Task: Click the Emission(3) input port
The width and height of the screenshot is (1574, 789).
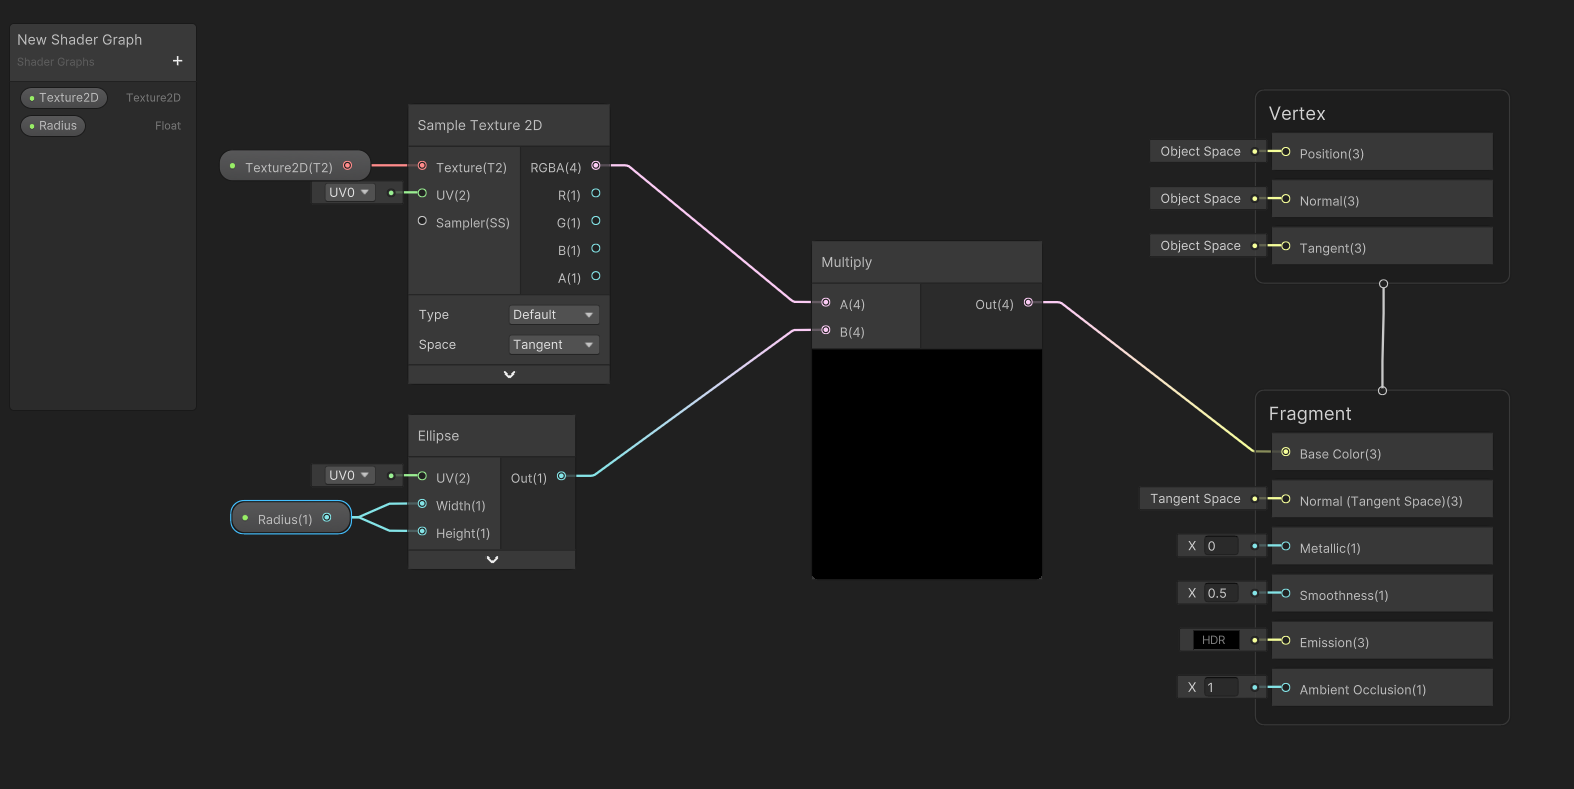Action: [1286, 640]
